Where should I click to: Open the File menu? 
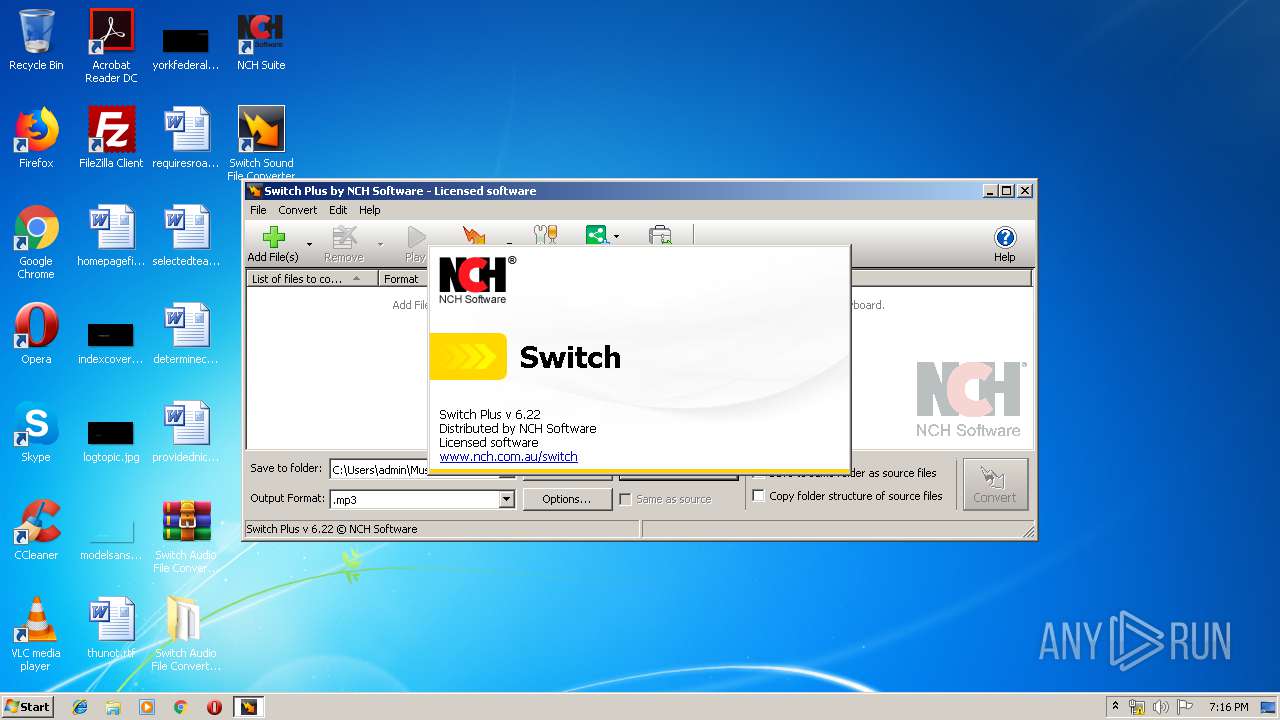tap(258, 210)
